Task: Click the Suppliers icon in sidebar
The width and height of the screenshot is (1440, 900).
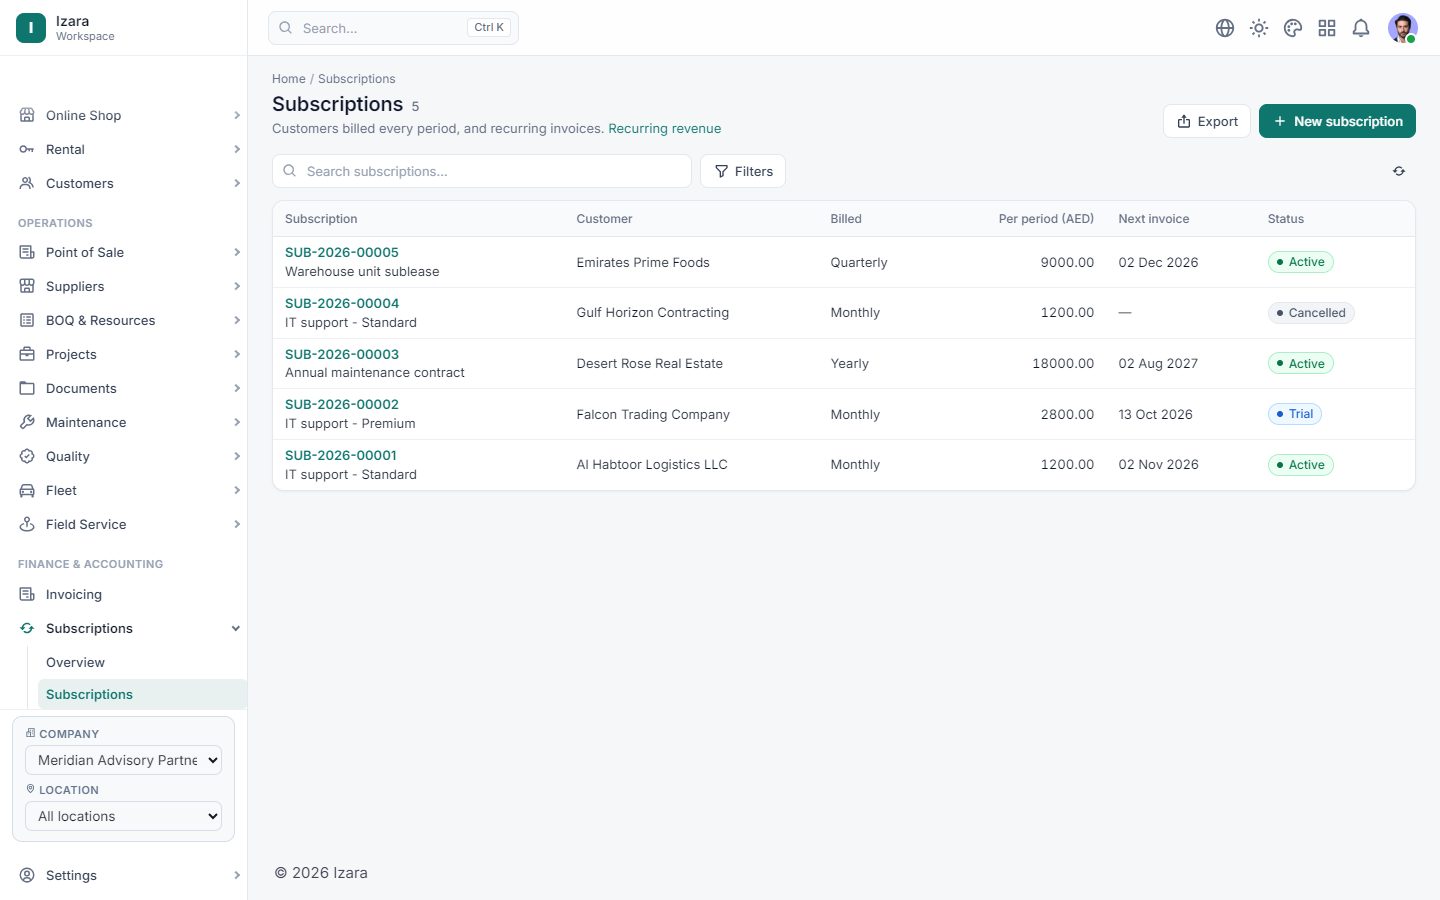Action: (27, 286)
